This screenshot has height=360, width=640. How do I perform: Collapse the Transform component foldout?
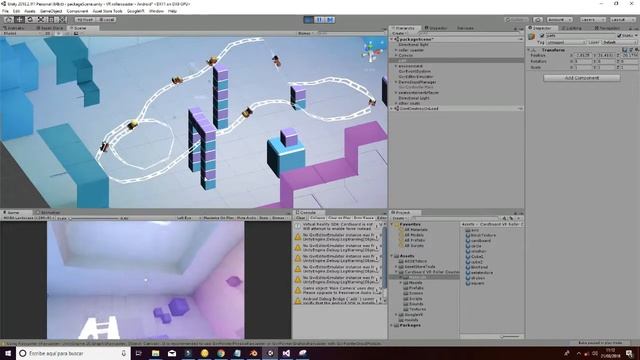tap(530, 49)
